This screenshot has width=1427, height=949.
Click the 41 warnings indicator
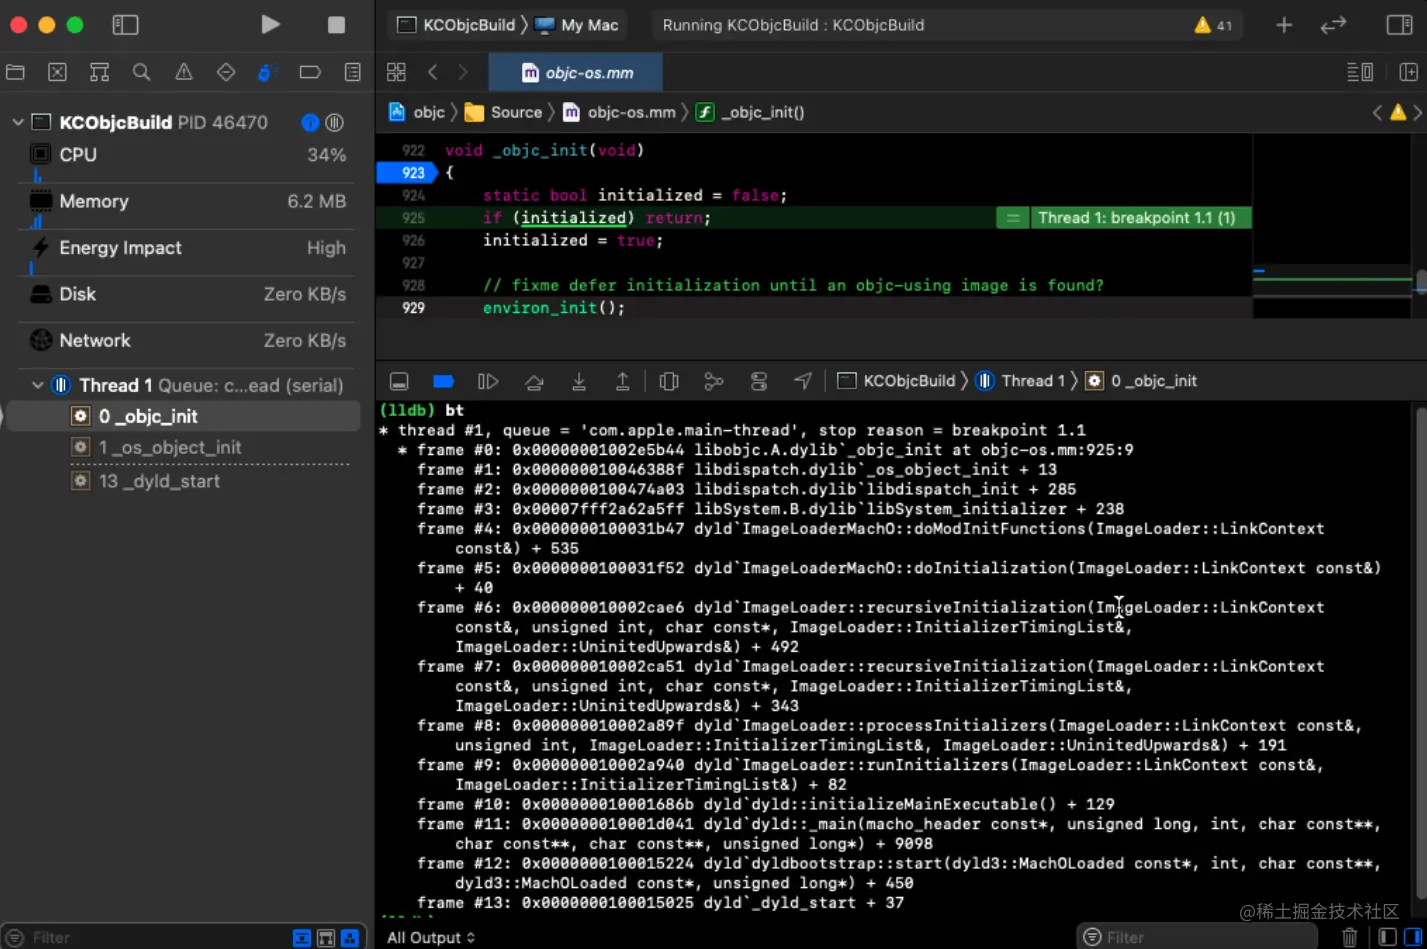pyautogui.click(x=1212, y=25)
